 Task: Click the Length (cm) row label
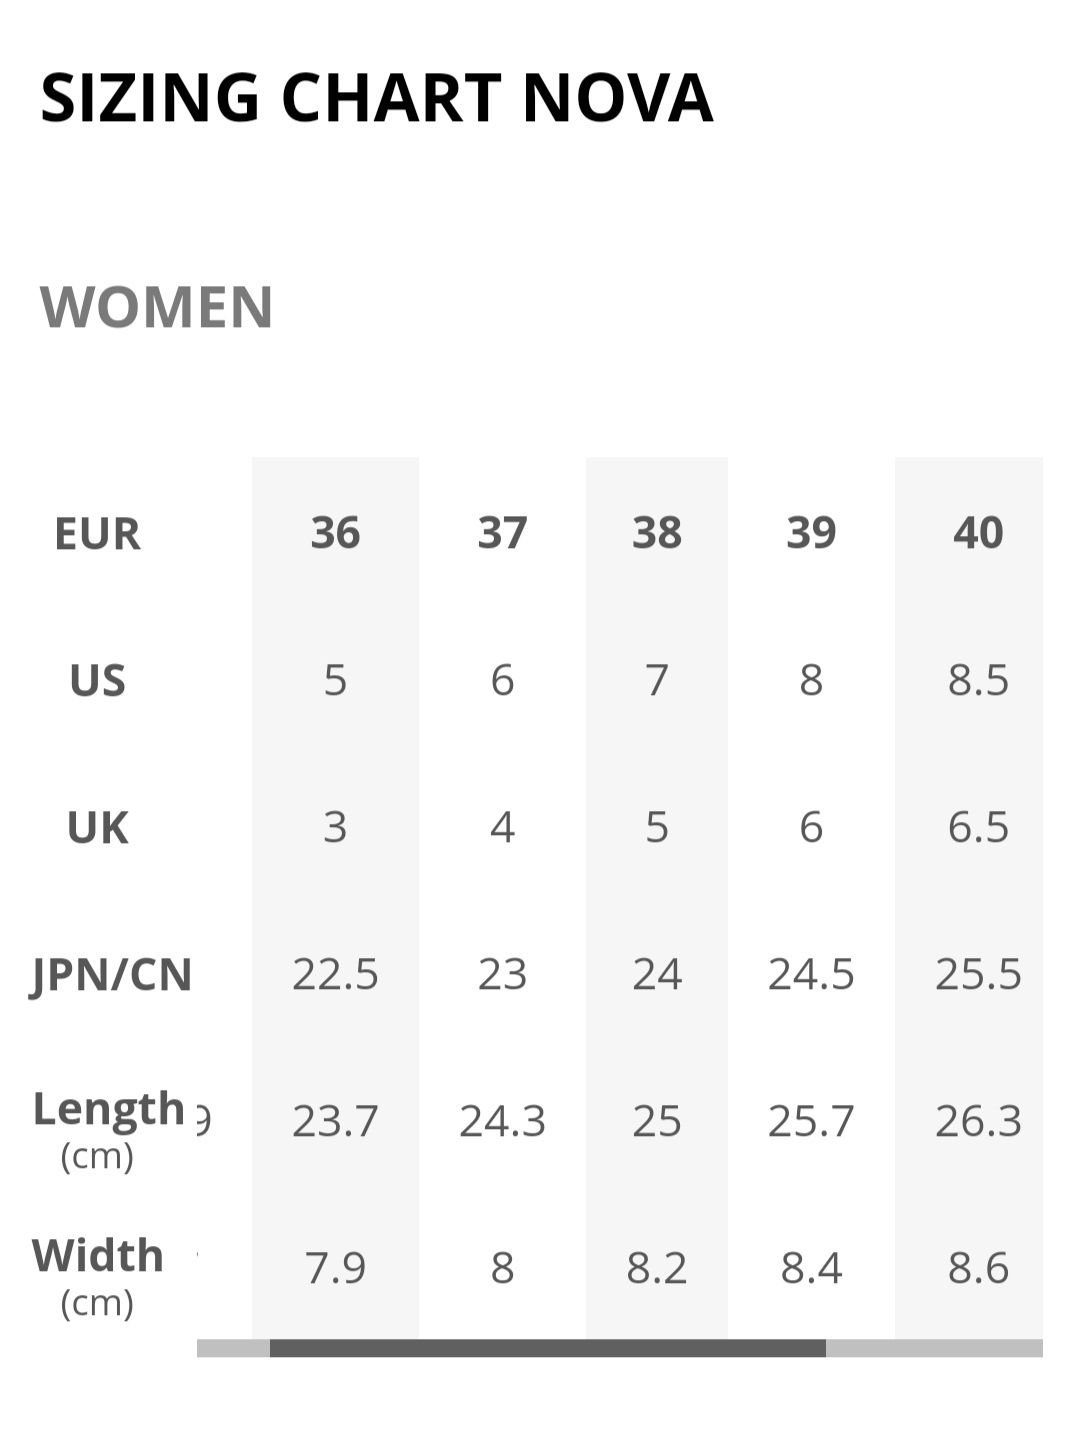[x=108, y=1130]
